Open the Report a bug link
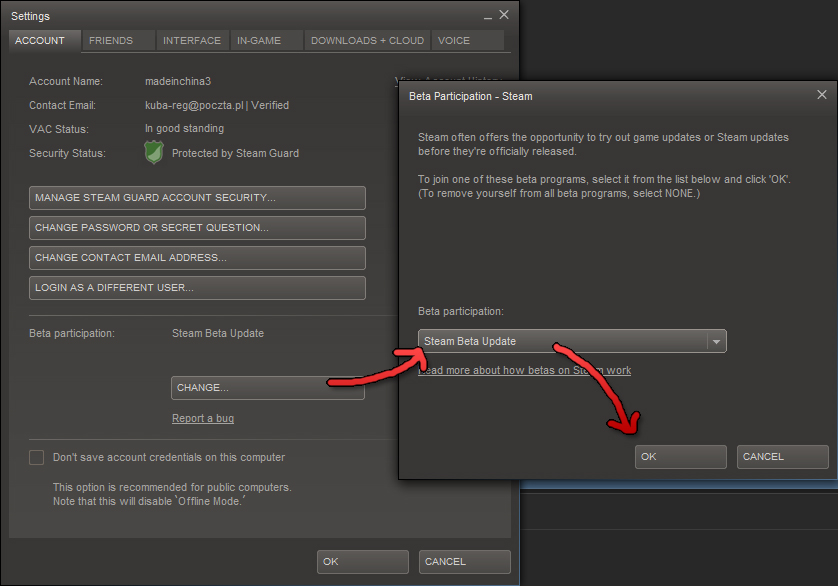The width and height of the screenshot is (838, 586). 203,418
